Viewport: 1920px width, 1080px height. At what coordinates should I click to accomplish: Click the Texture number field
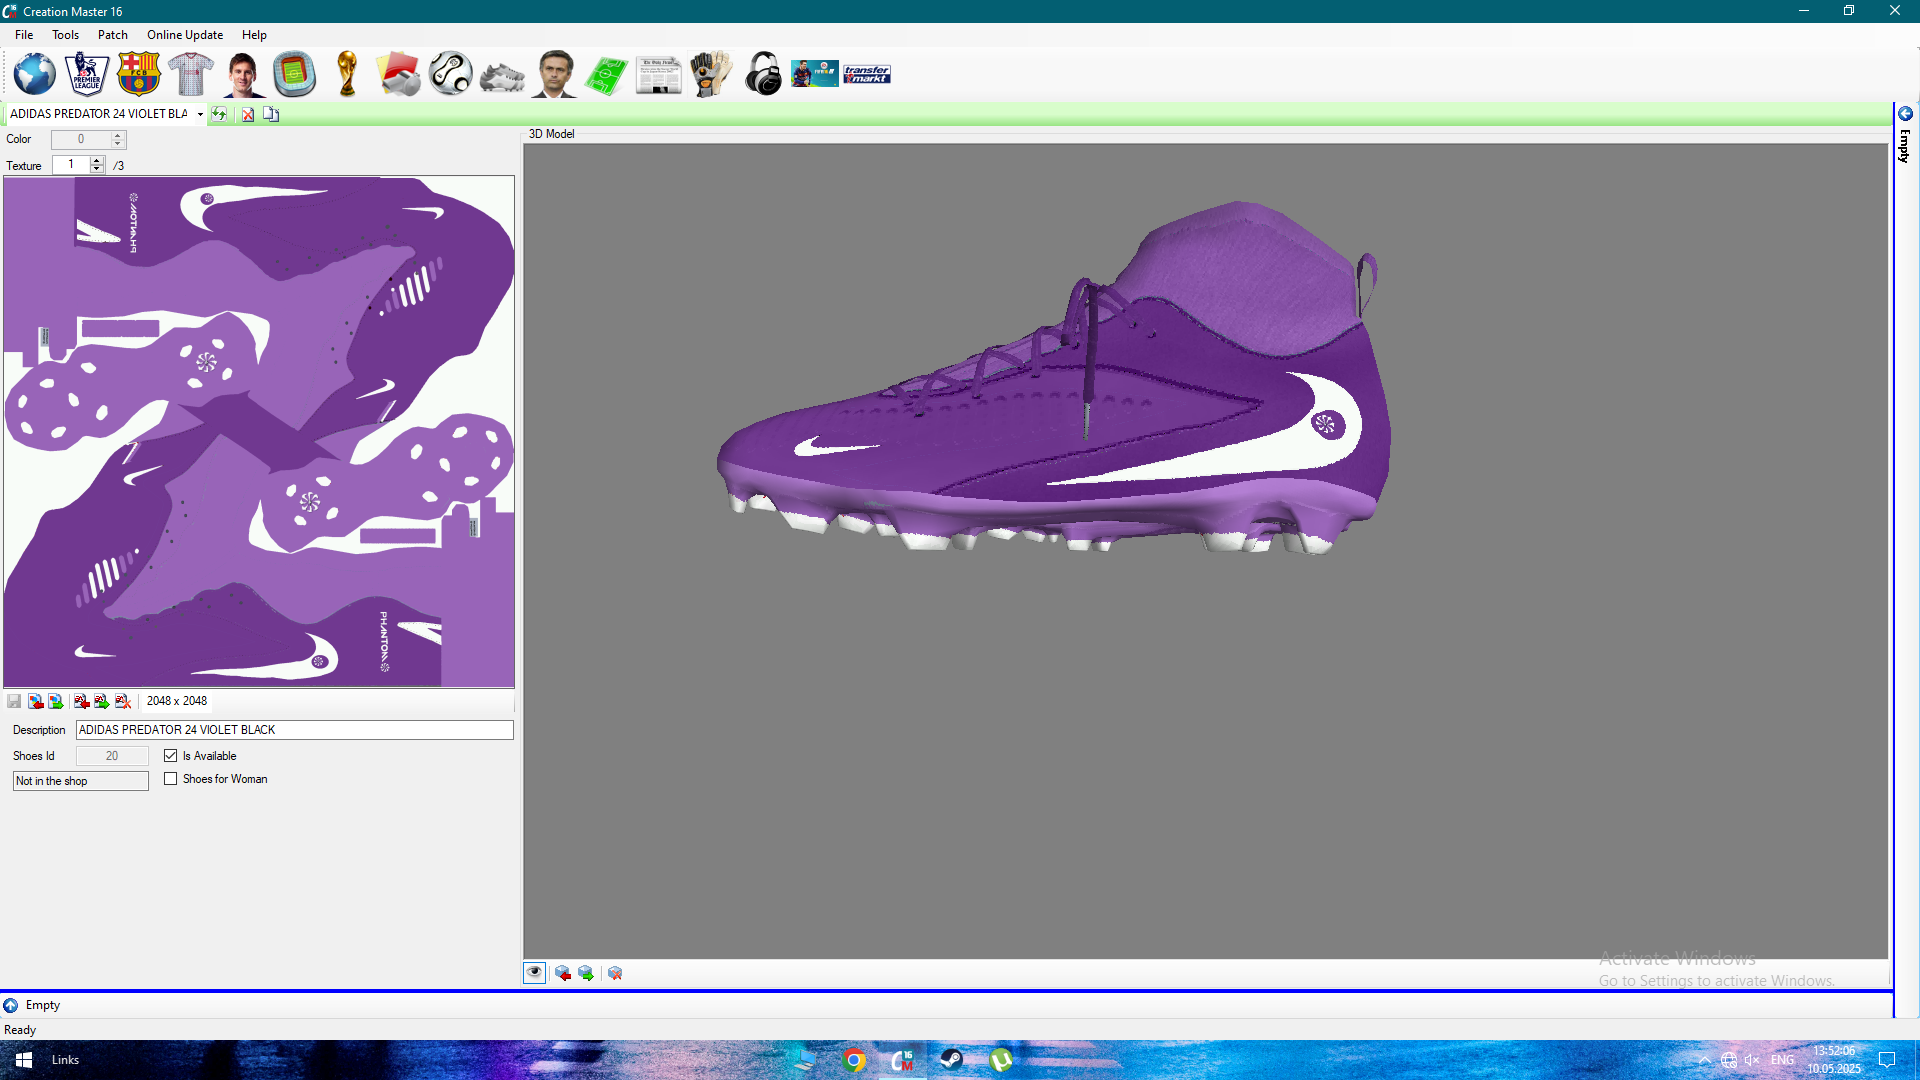point(71,165)
